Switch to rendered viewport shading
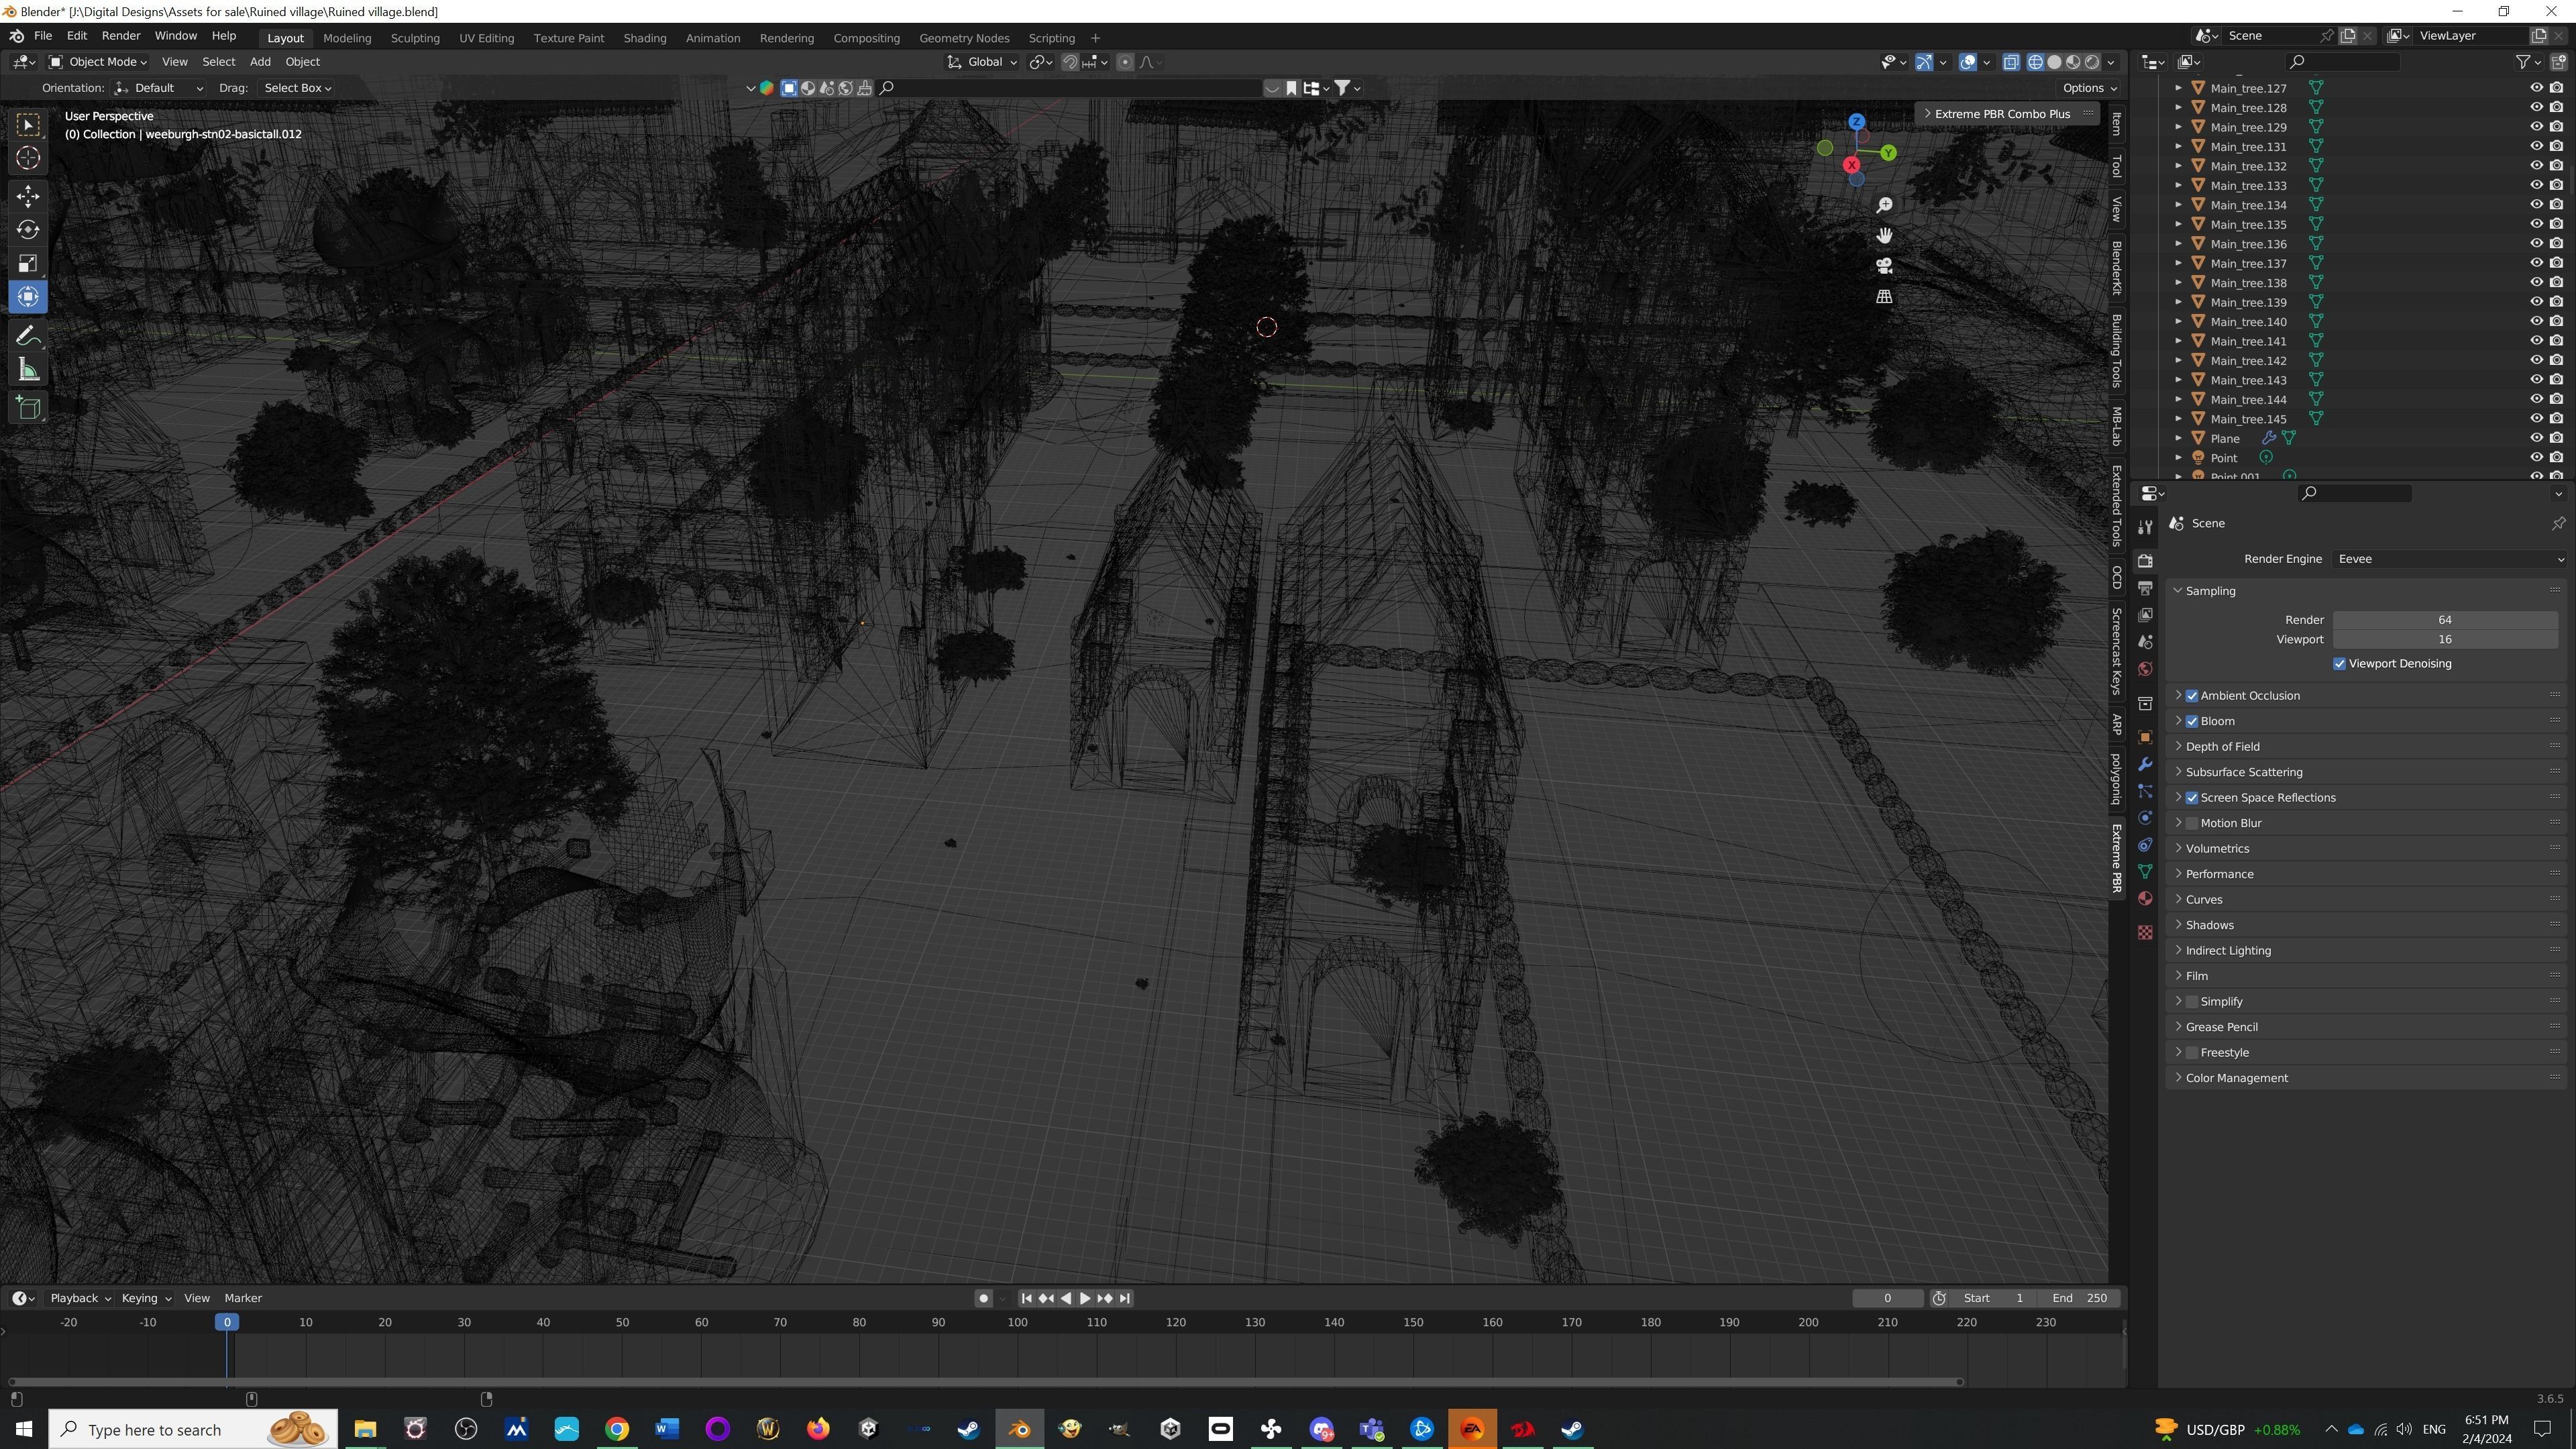This screenshot has width=2576, height=1449. pos(2092,62)
